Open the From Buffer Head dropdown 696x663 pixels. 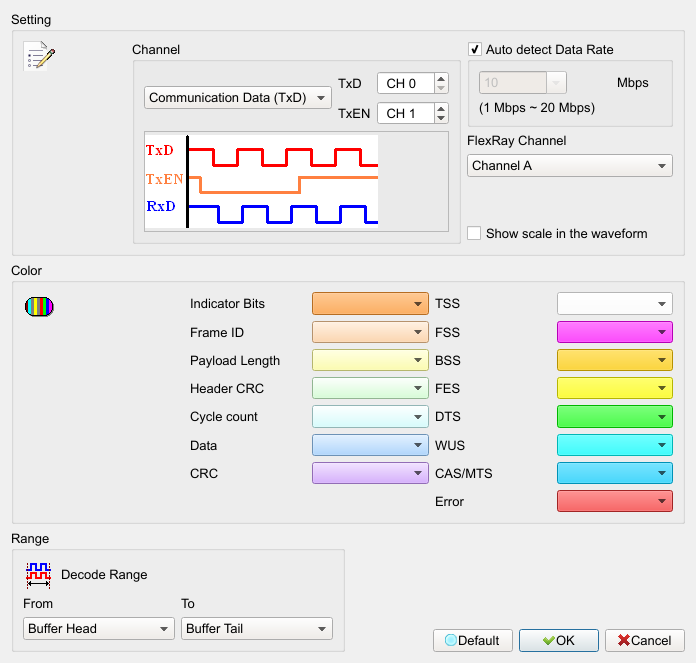click(x=99, y=628)
